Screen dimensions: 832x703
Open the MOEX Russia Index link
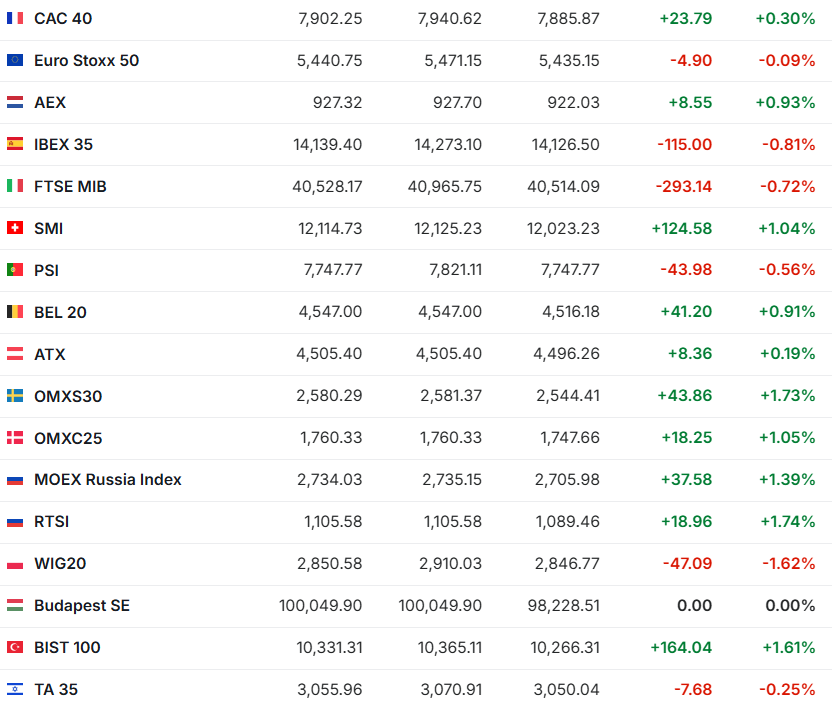(x=108, y=479)
